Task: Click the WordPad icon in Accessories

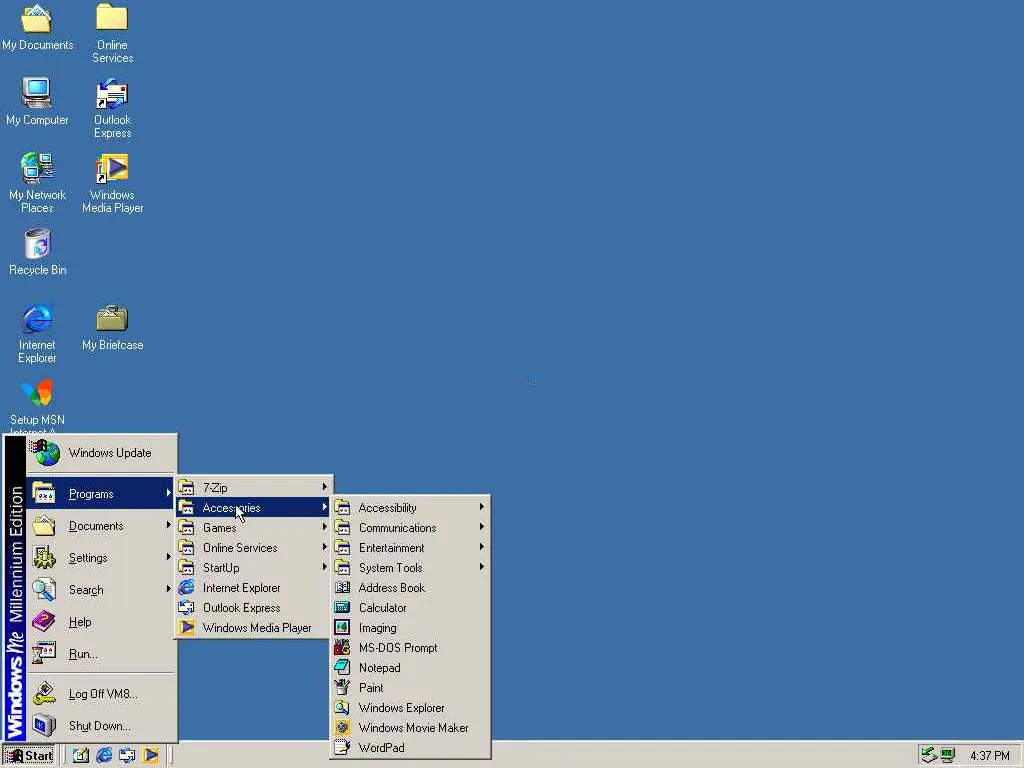Action: [342, 747]
